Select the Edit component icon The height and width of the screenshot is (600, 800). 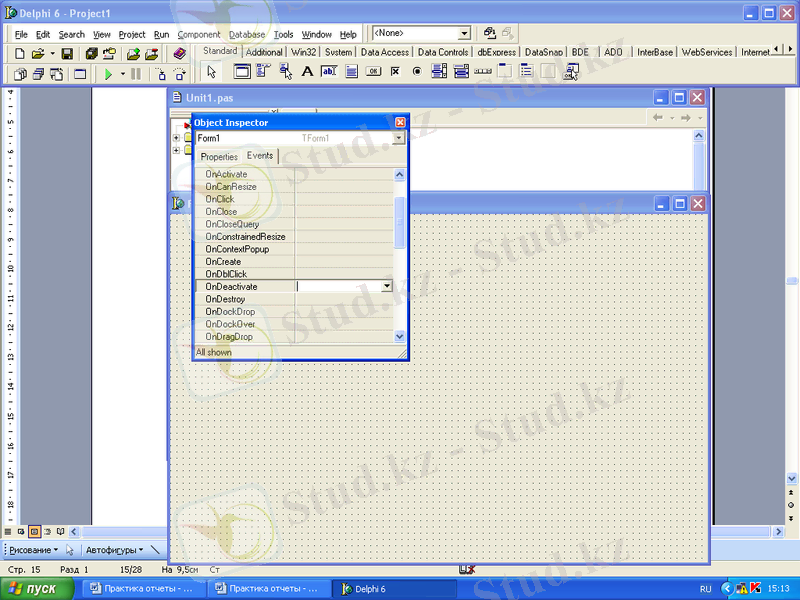tap(329, 72)
